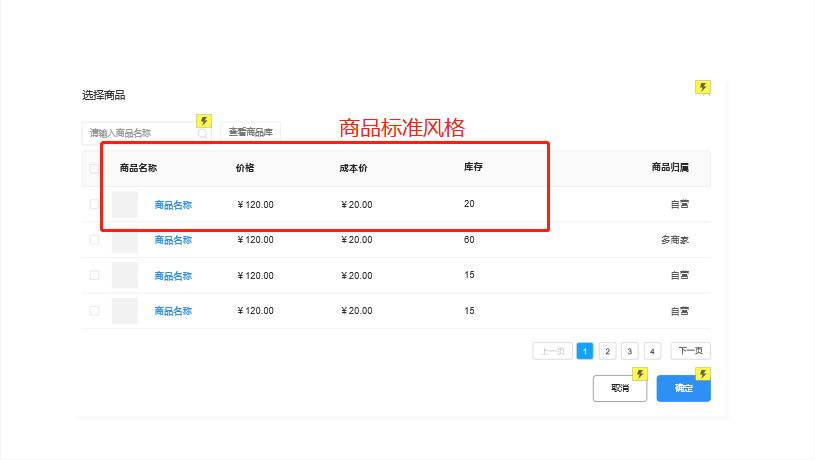Click the 上一页 pagination button
Viewport: 815px width, 460px height.
(x=553, y=351)
